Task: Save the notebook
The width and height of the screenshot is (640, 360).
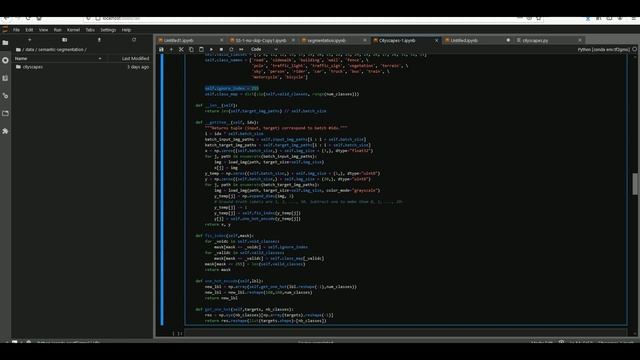Action: click(161, 49)
